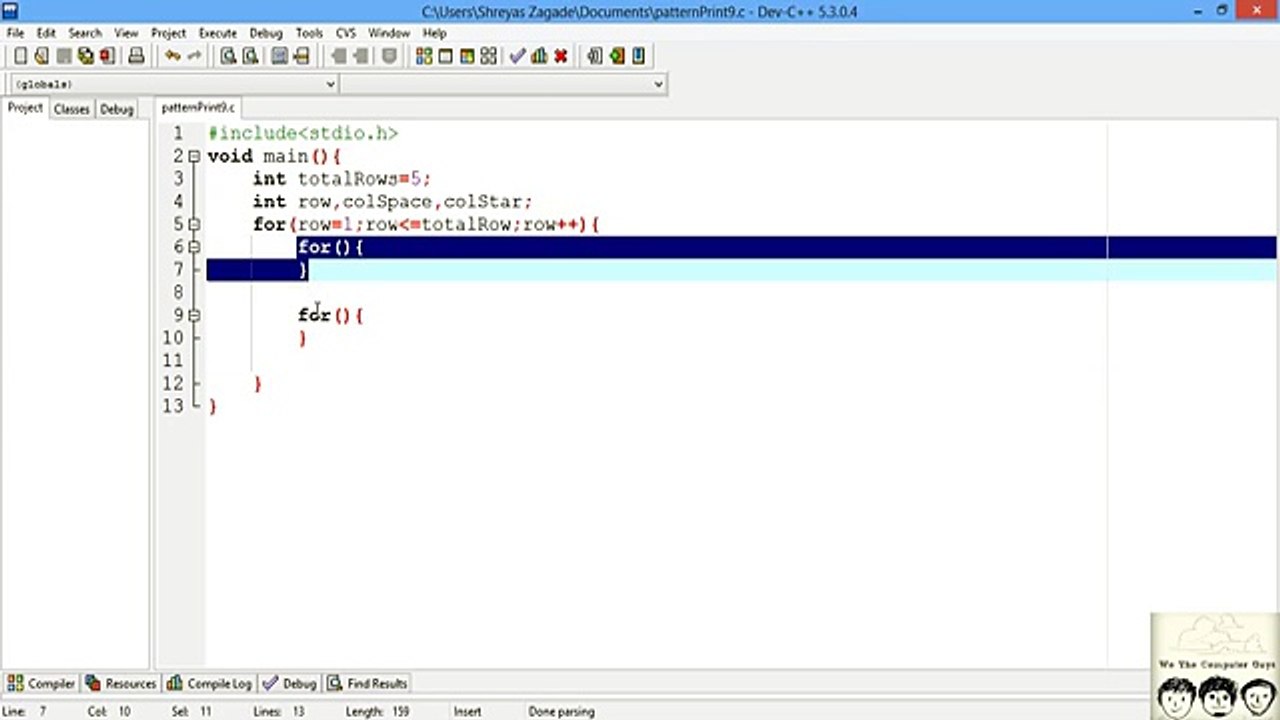Open the Tools menu
1280x720 pixels.
[x=309, y=33]
